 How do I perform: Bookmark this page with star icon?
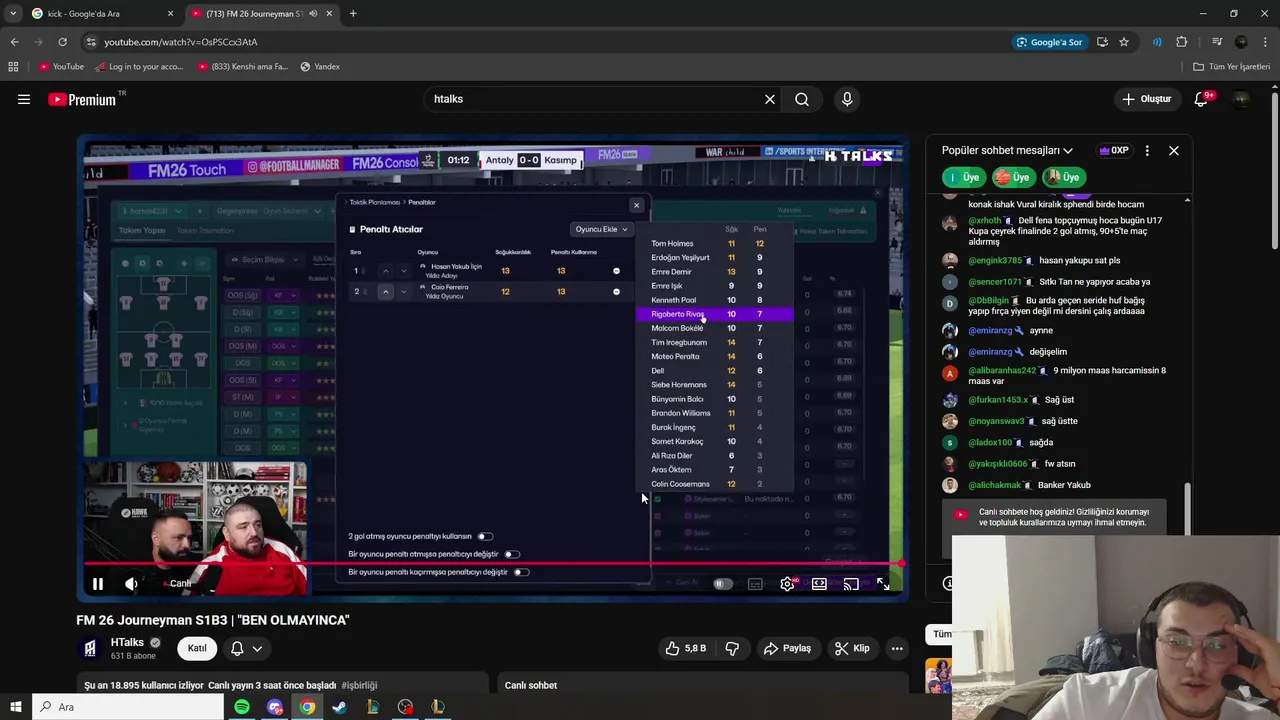(1124, 42)
